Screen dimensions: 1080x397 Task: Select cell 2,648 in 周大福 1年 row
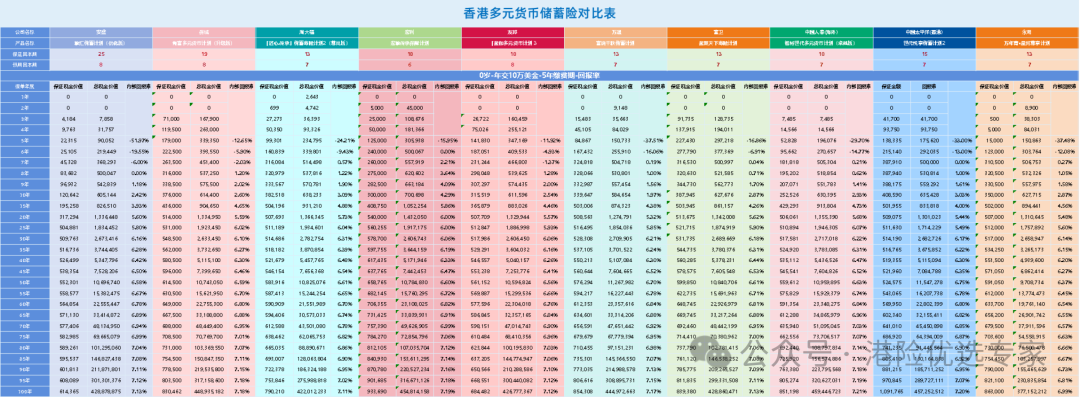311,97
